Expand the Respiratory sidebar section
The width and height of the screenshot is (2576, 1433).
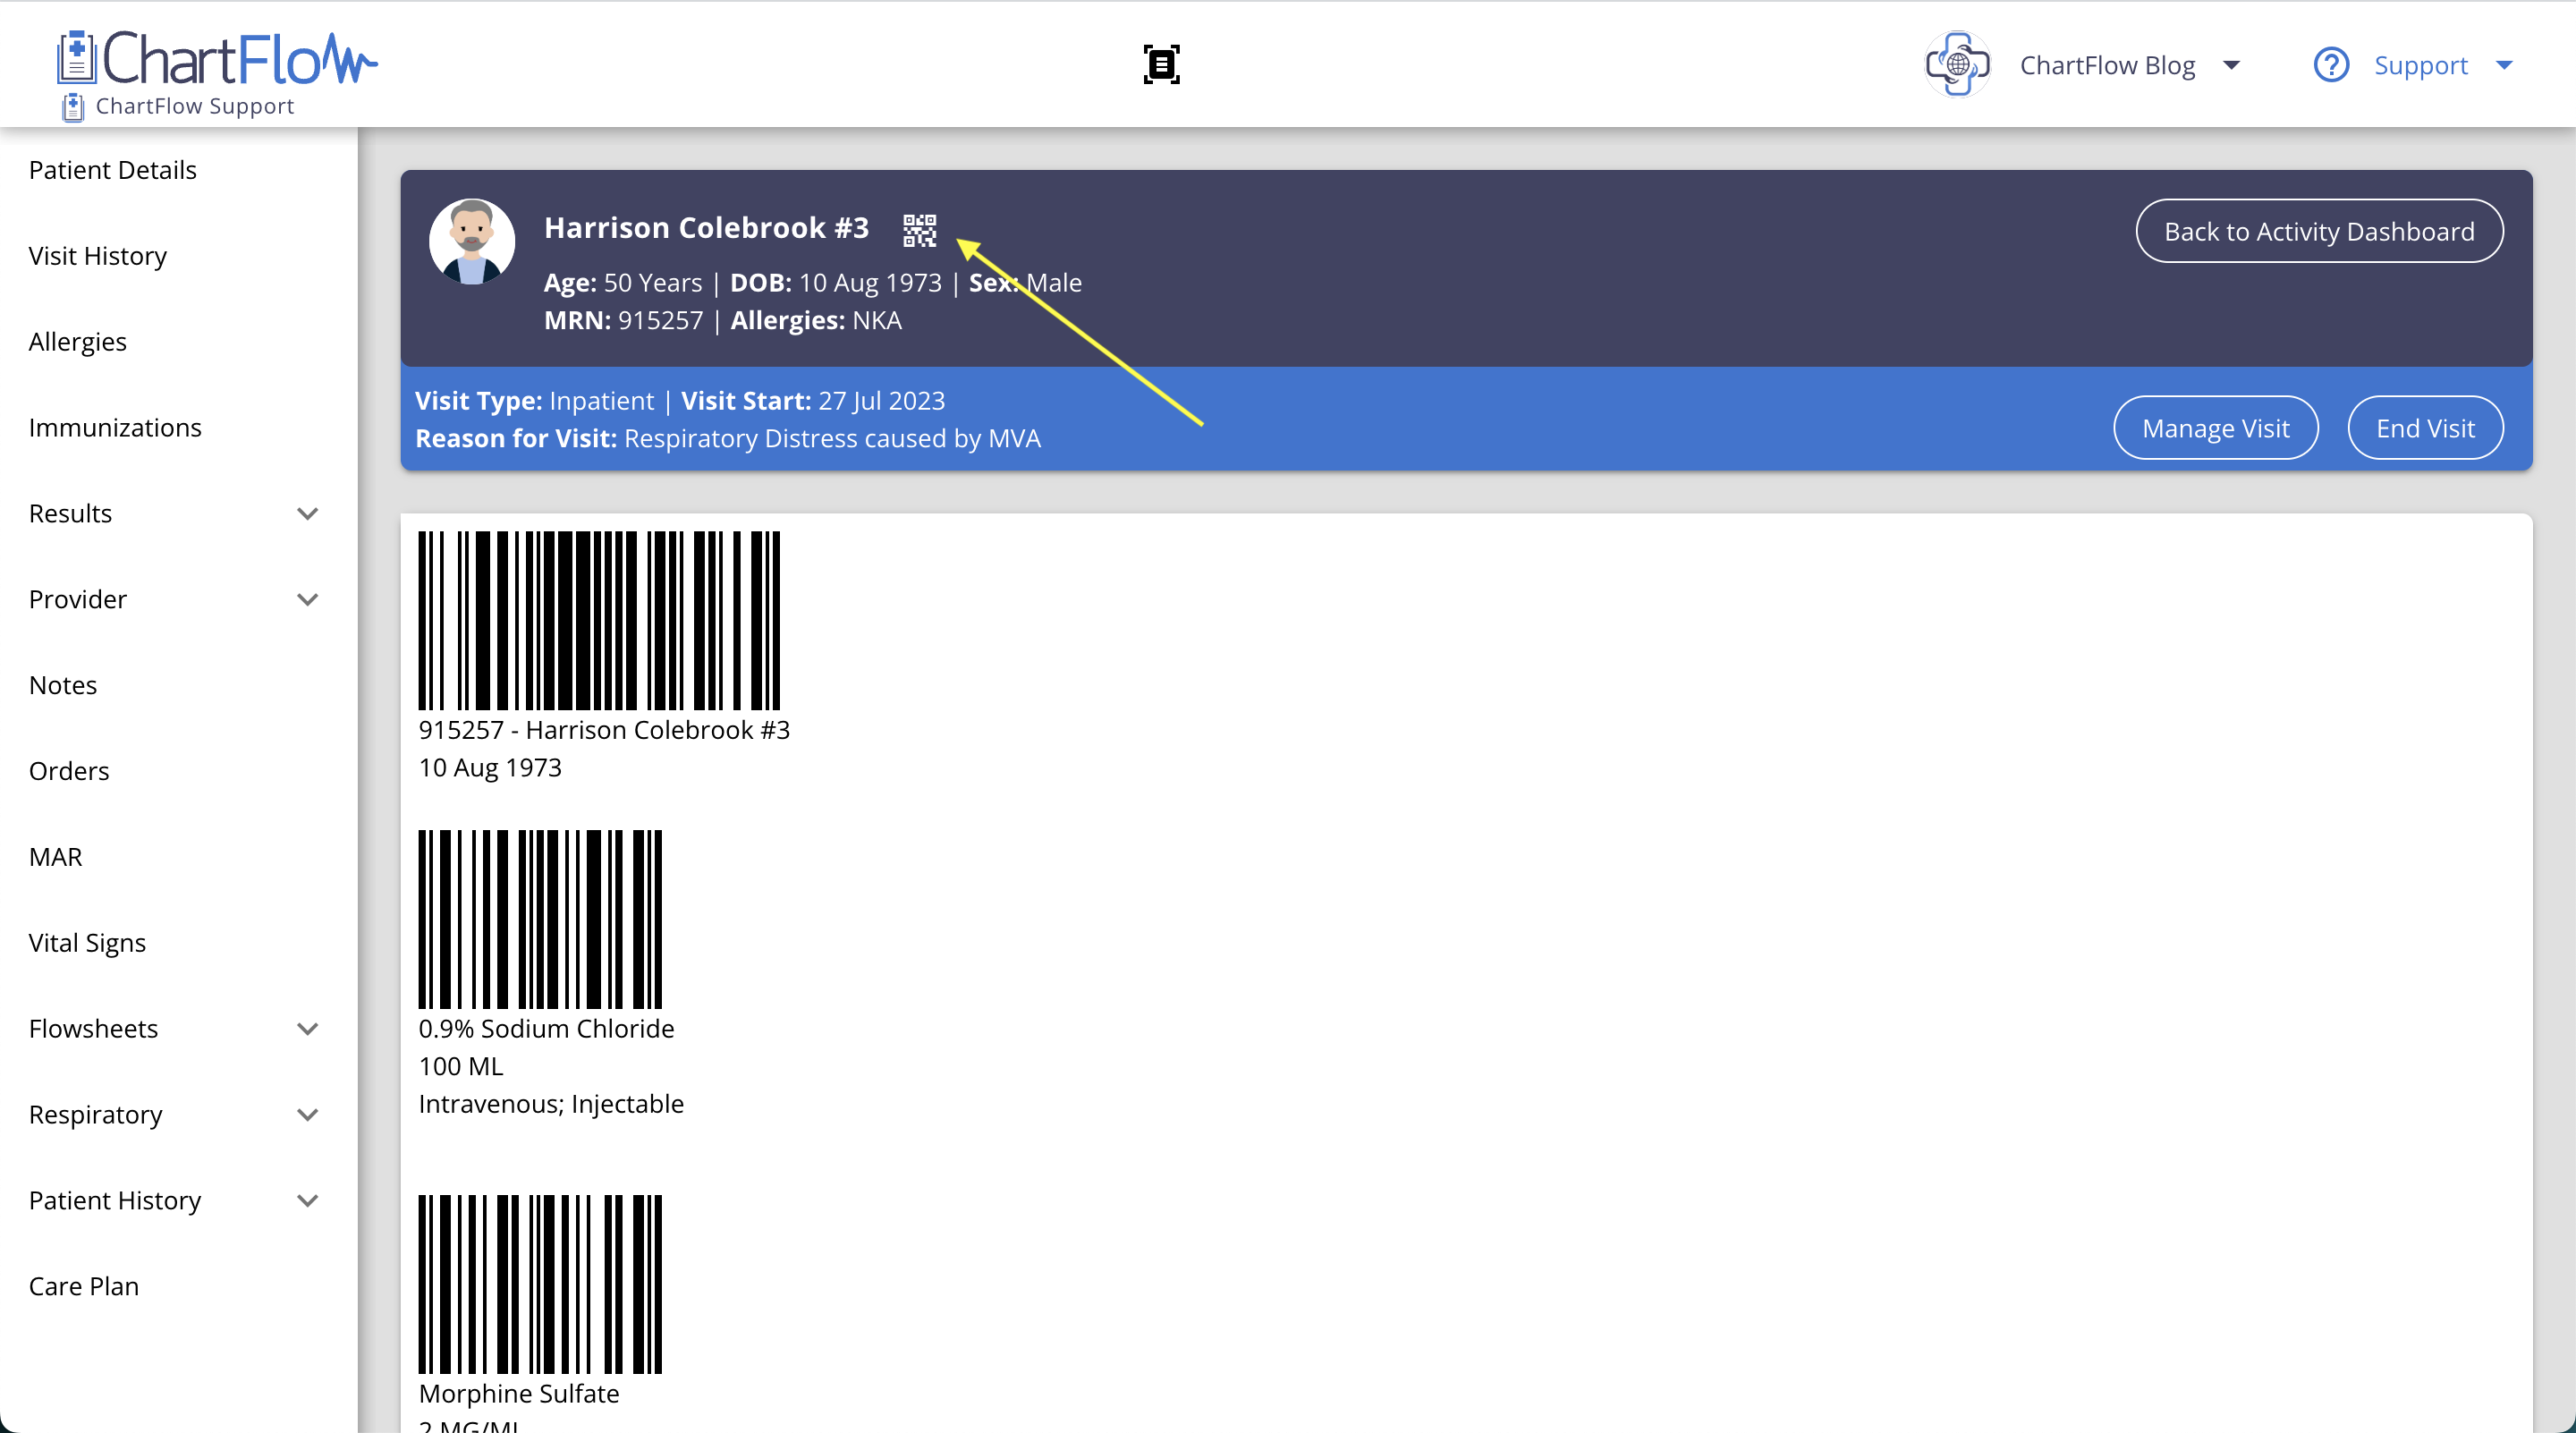[307, 1115]
